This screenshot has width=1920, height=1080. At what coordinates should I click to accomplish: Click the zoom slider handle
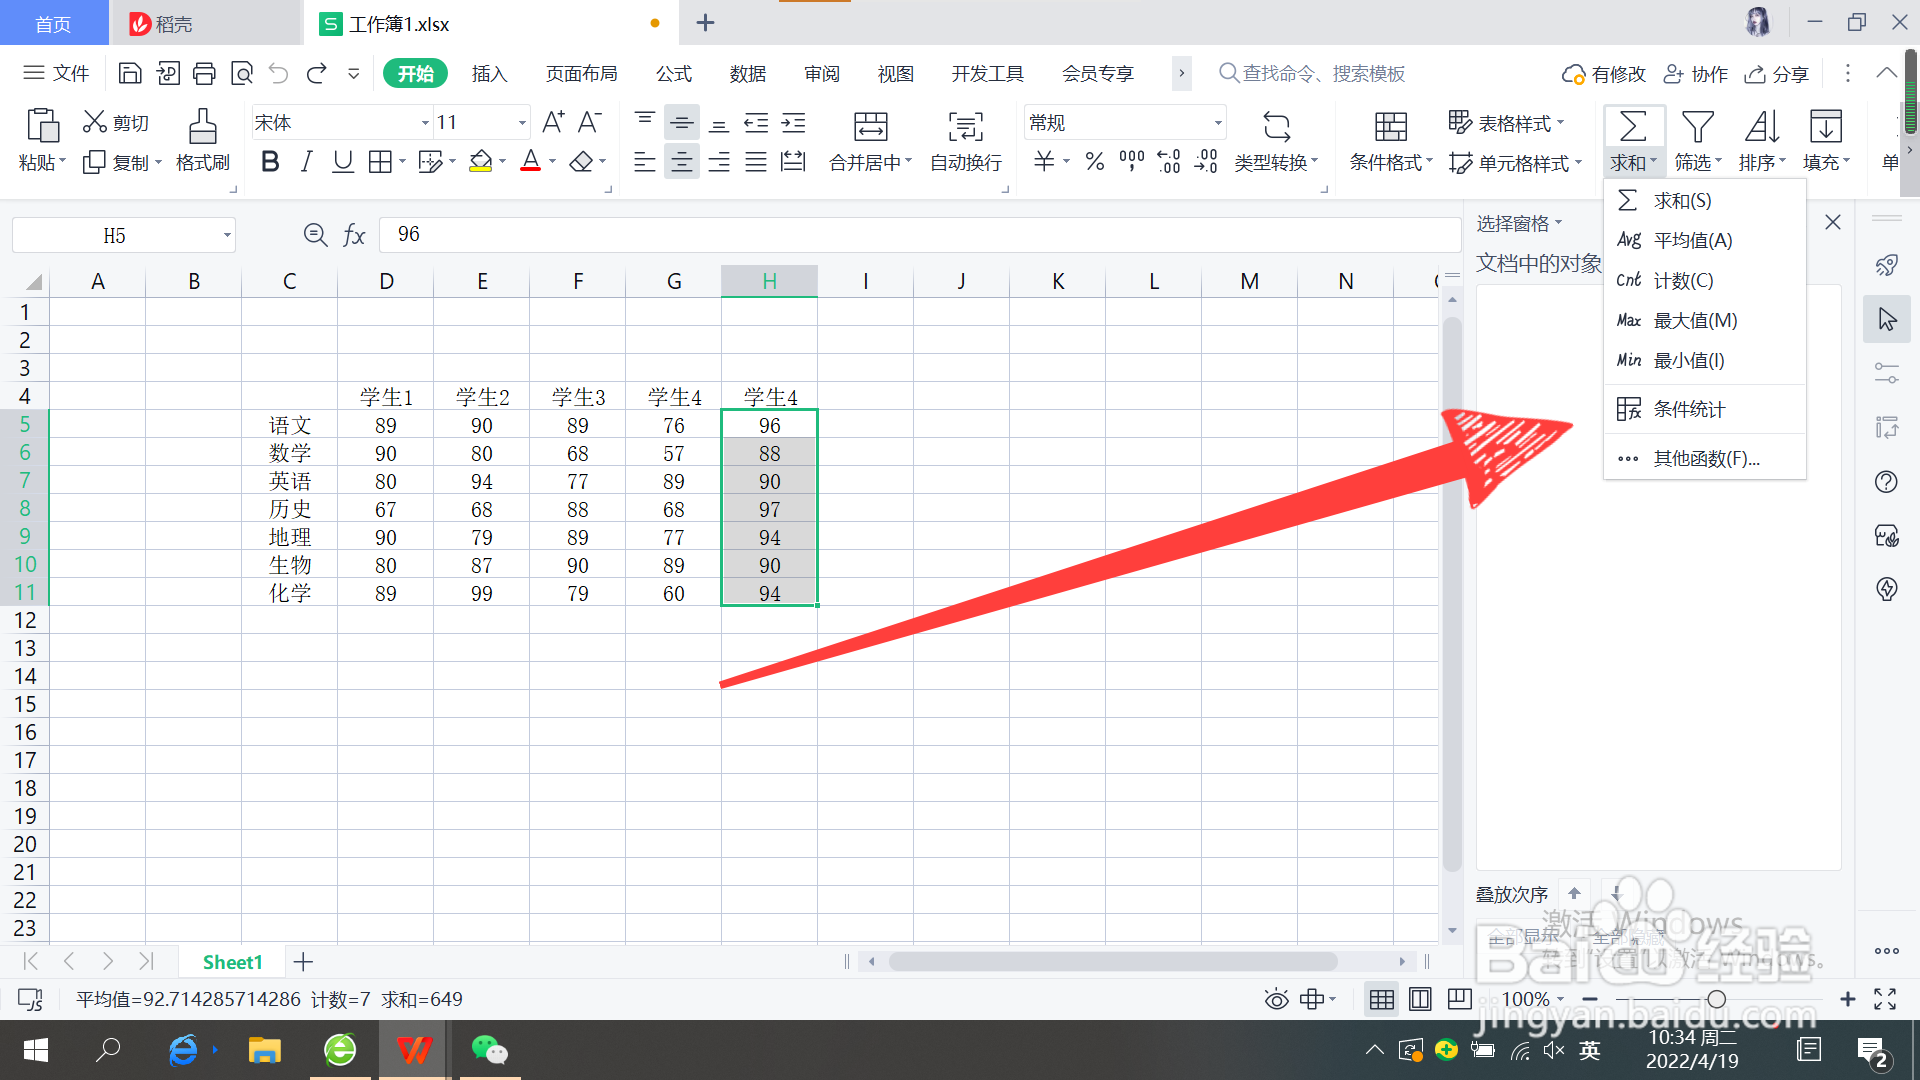coord(1716,999)
